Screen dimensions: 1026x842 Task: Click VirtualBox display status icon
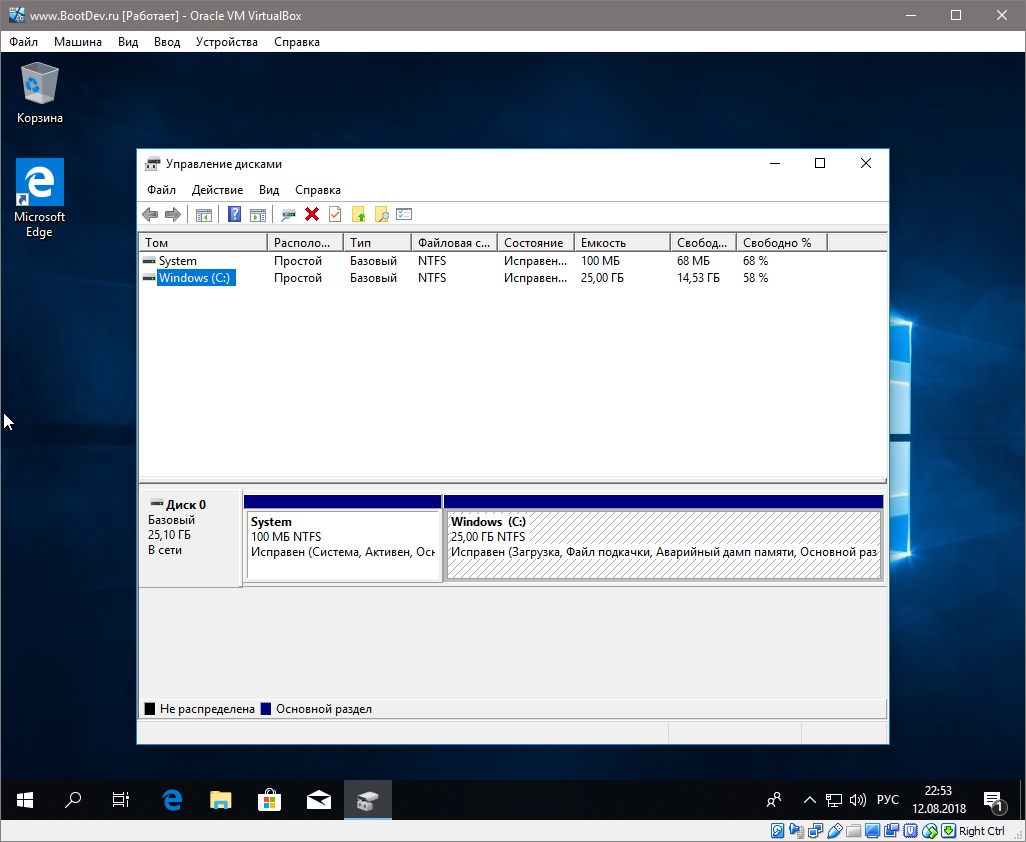tap(872, 831)
